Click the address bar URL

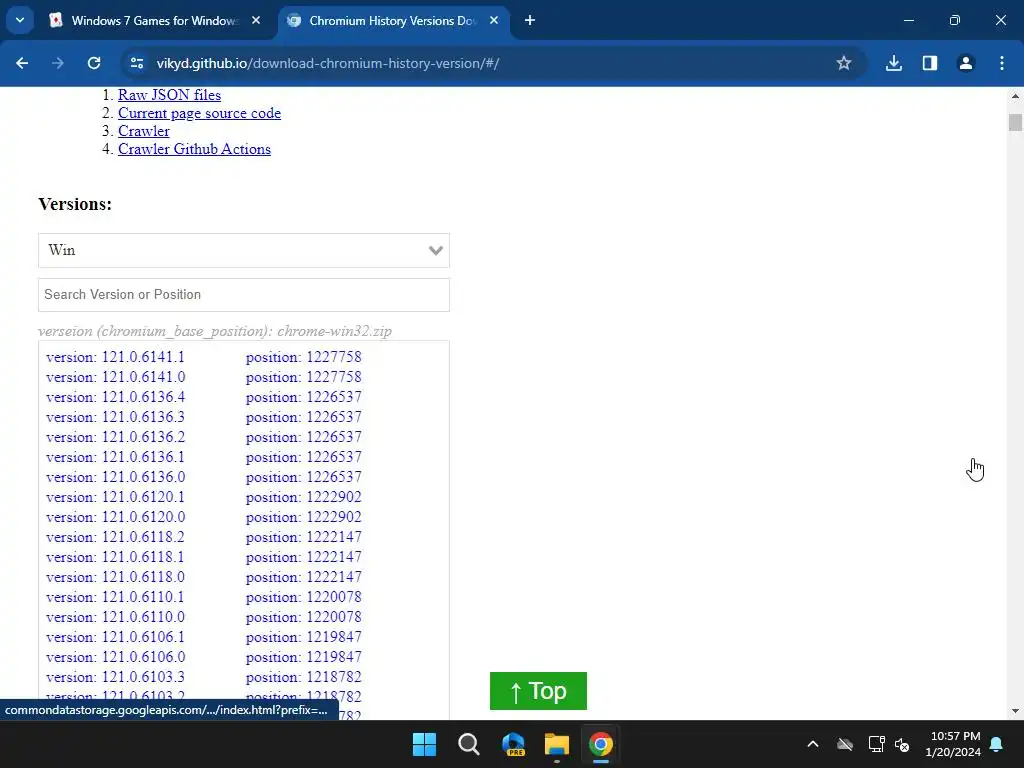click(x=328, y=63)
